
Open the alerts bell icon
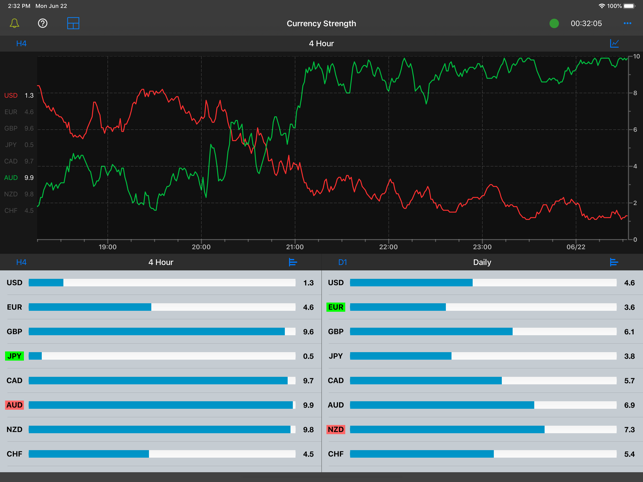pos(15,23)
